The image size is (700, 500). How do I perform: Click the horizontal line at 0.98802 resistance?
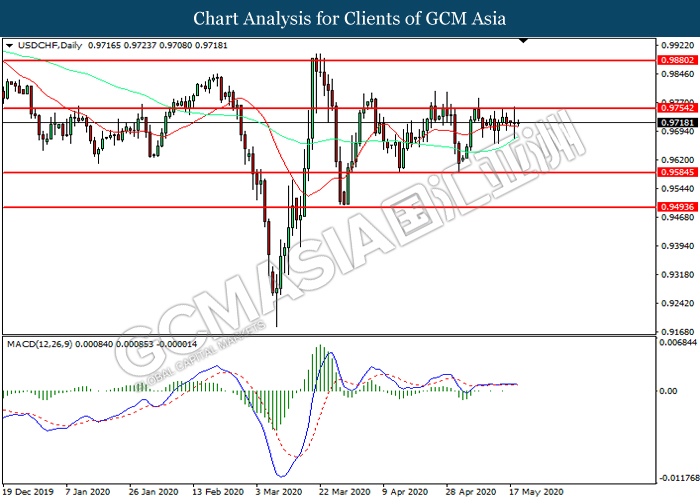(x=329, y=60)
